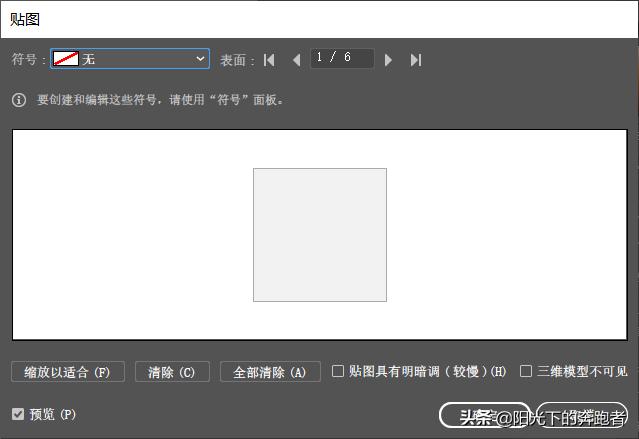This screenshot has height=439, width=639.
Task: Click the 清除 (C) button
Action: pos(172,372)
